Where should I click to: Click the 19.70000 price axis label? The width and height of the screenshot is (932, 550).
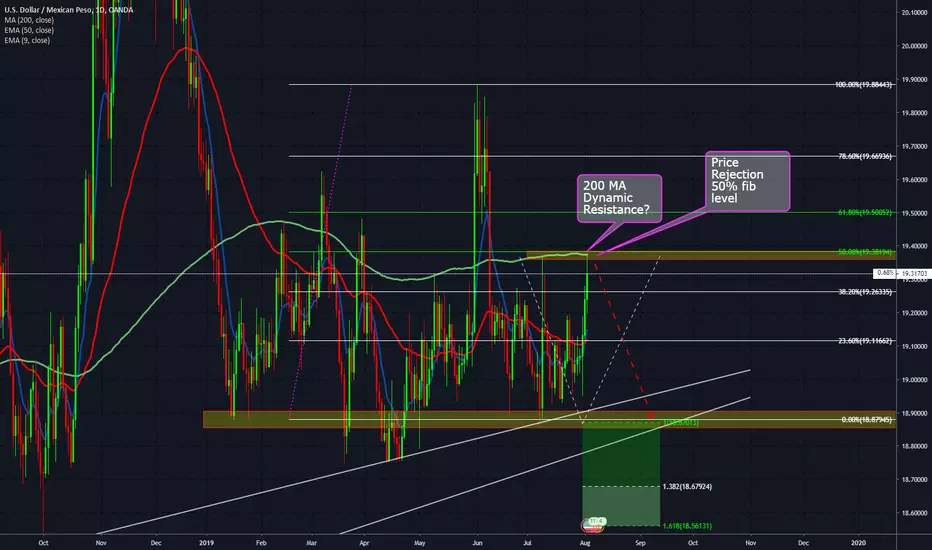tap(914, 146)
